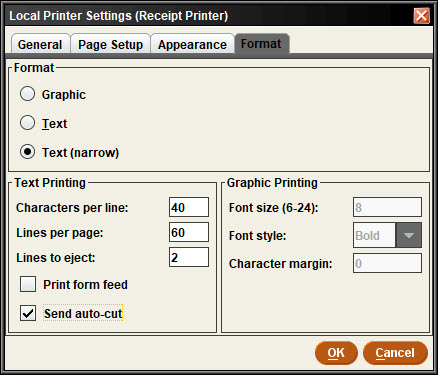Click the Lines to eject field
Viewport: 438px width, 375px height.
tap(189, 257)
